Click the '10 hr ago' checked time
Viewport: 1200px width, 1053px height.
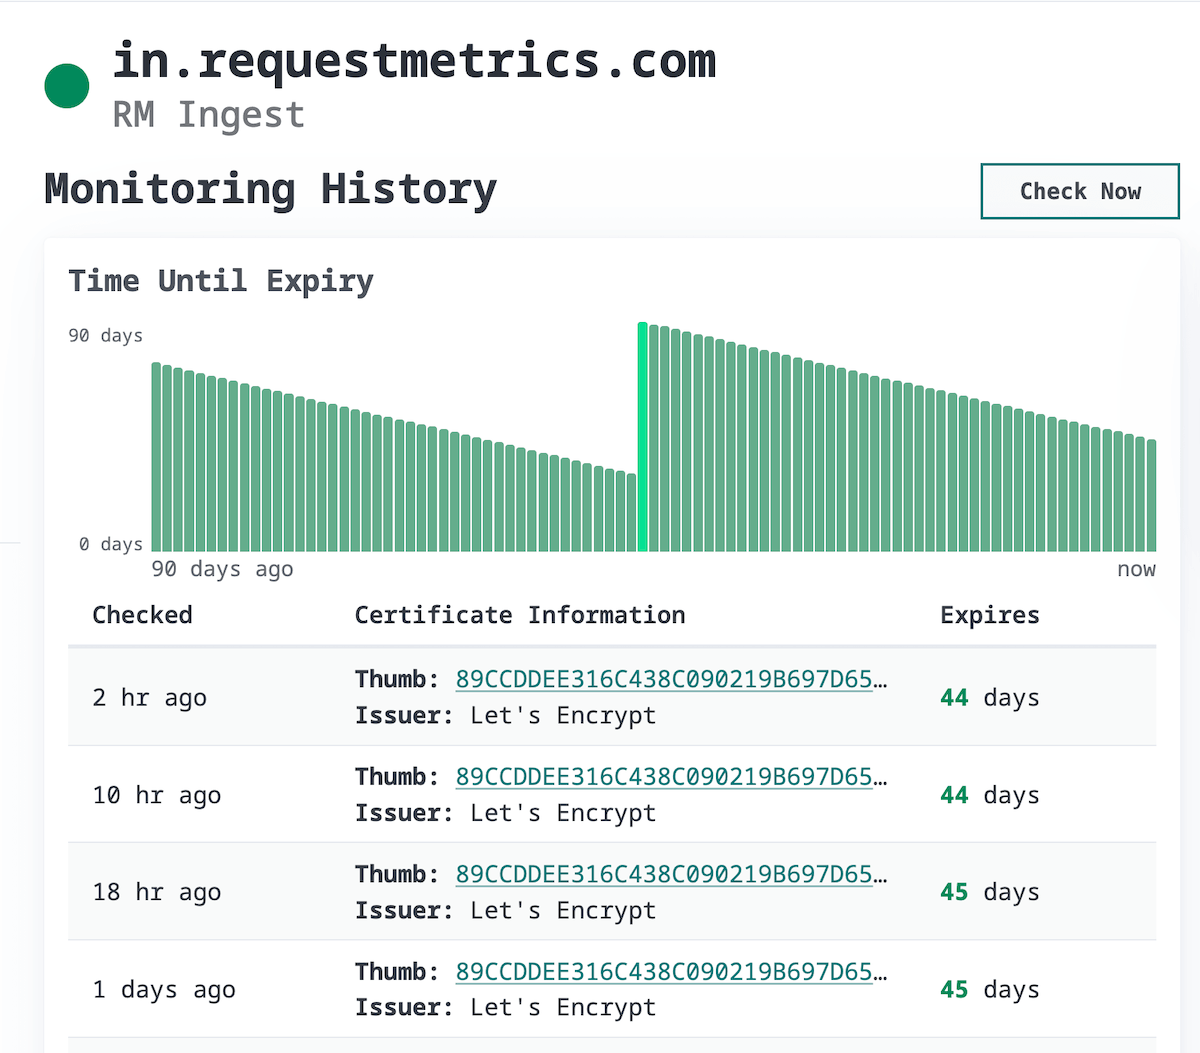tap(157, 795)
